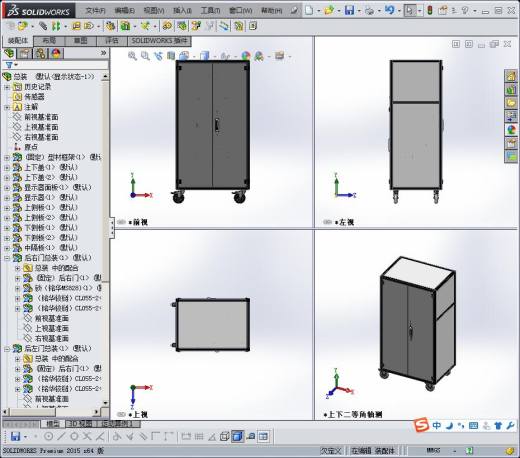Switch to the 草图 command tab
The height and width of the screenshot is (458, 520).
pos(80,41)
